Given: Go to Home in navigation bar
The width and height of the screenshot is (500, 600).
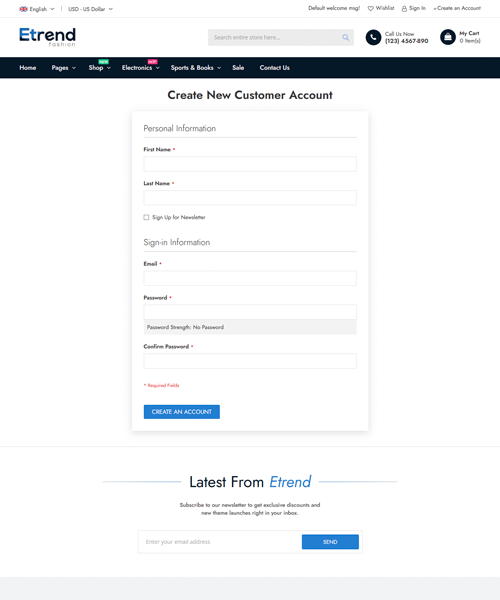Looking at the screenshot, I should 28,68.
